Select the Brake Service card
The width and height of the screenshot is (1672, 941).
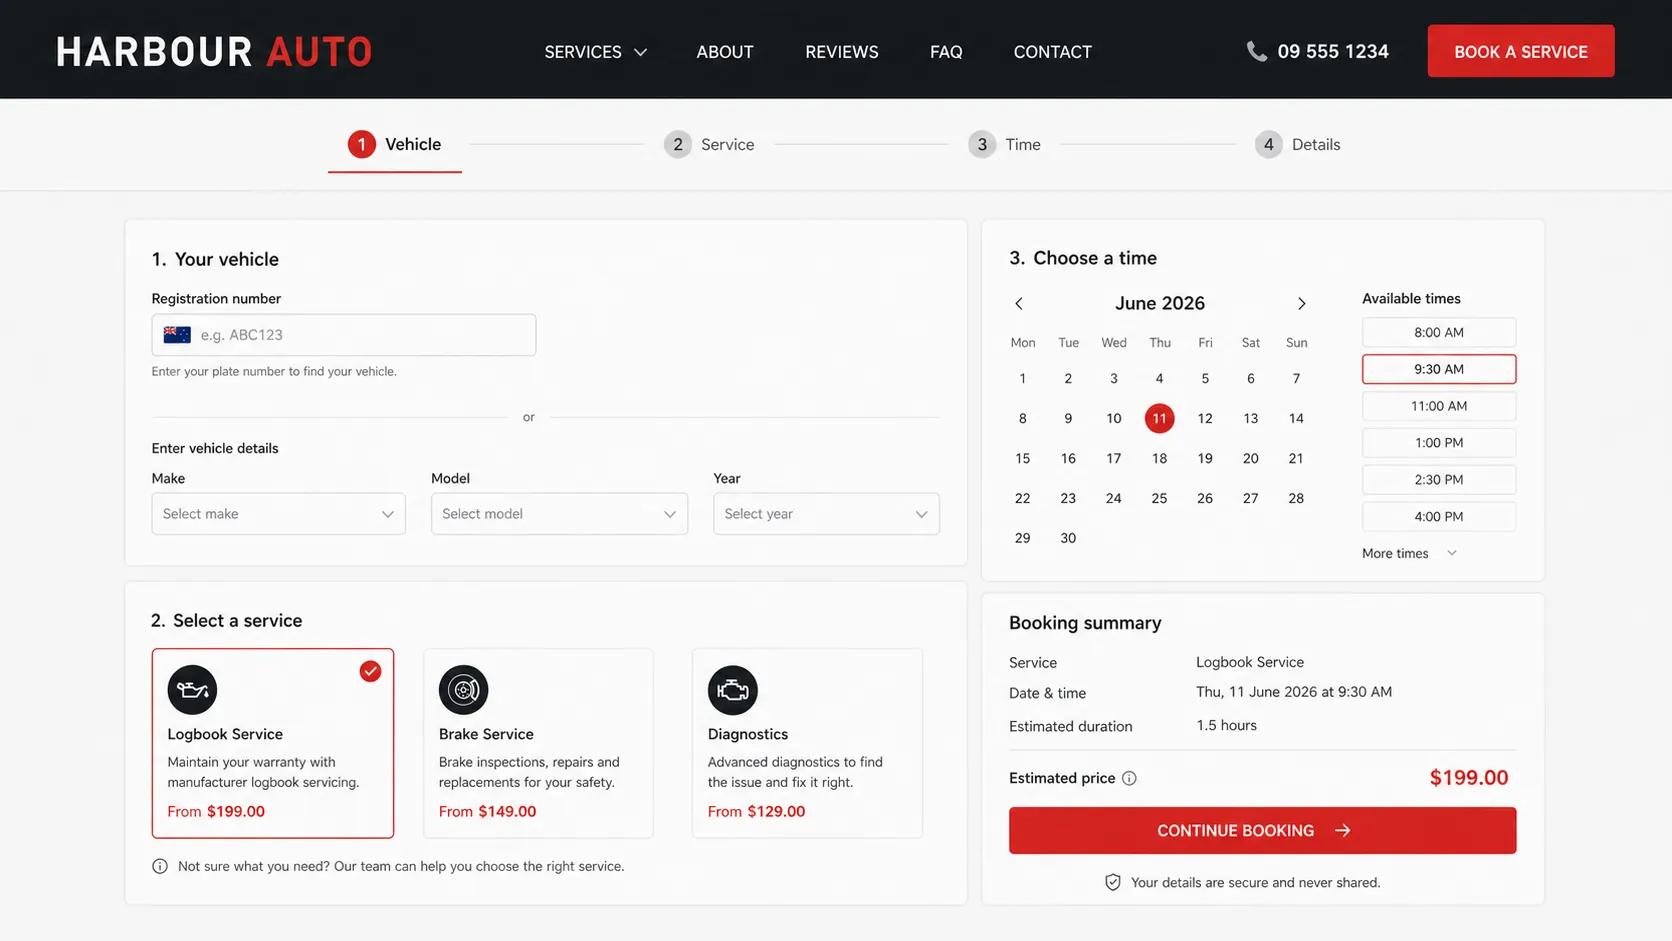coord(538,743)
